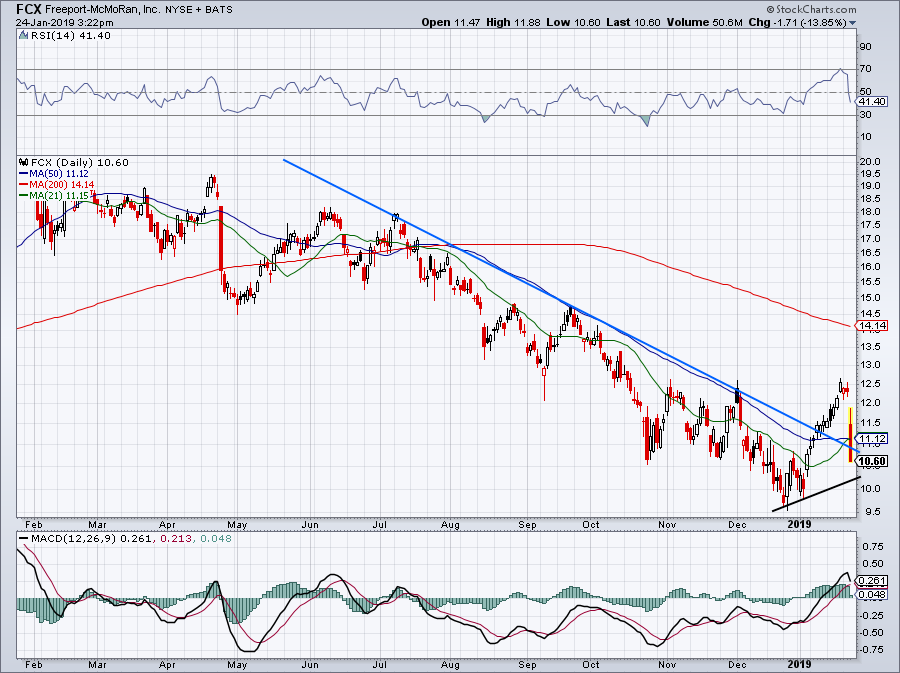Click the candlestick icon beside FCX (Daily)
900x673 pixels.
pos(24,162)
